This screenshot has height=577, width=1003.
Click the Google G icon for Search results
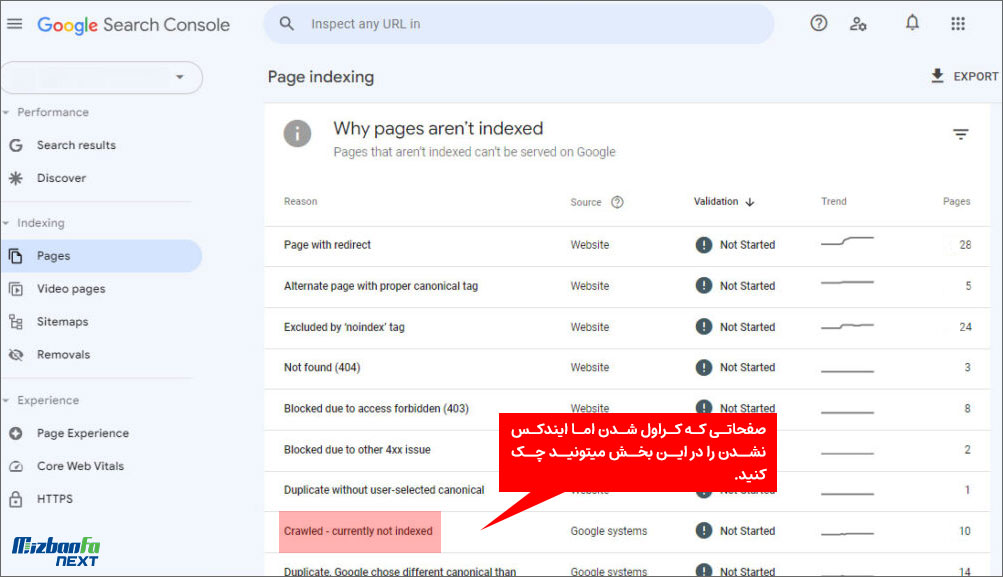point(16,145)
